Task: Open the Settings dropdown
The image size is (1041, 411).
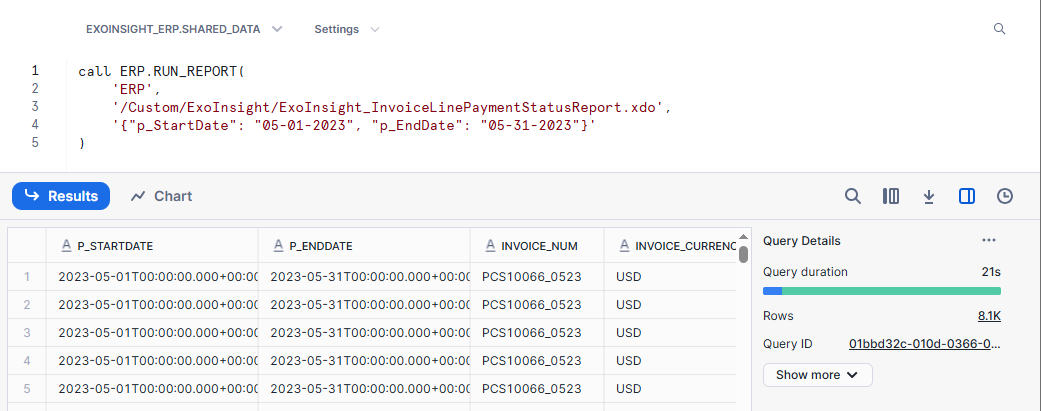Action: click(x=346, y=29)
